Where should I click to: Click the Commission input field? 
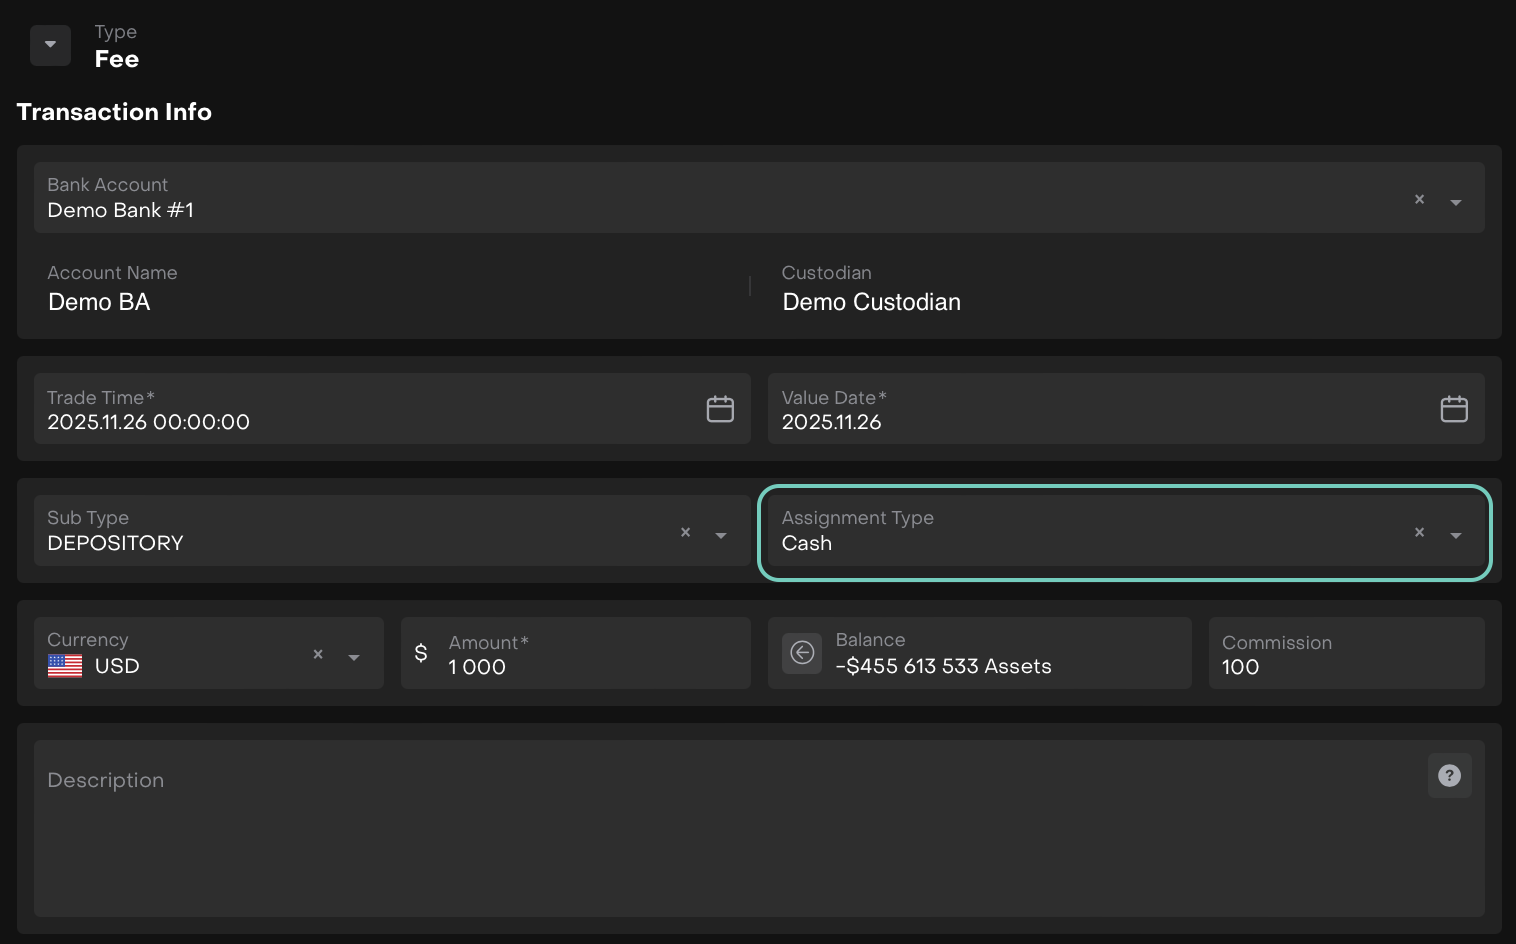[x=1345, y=666]
